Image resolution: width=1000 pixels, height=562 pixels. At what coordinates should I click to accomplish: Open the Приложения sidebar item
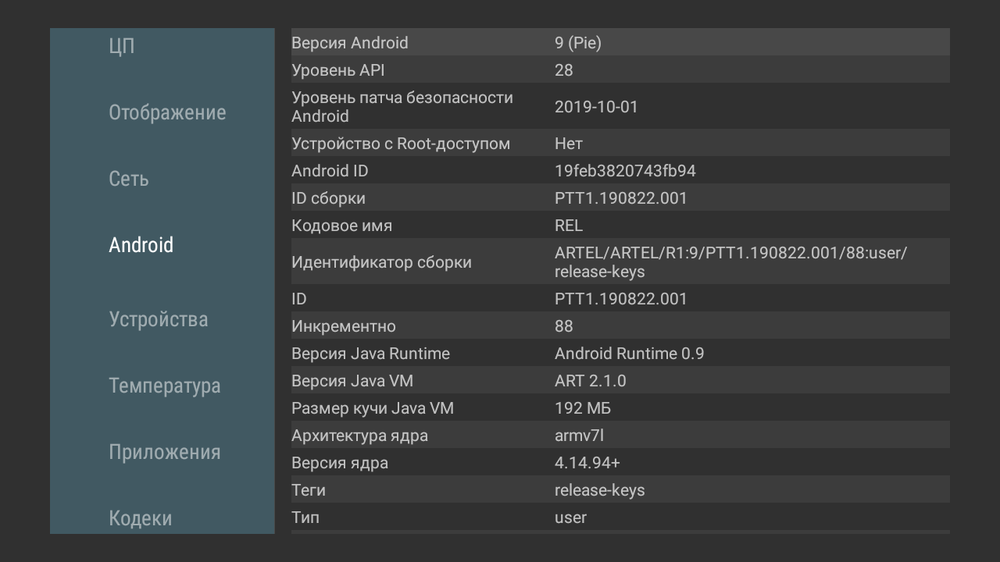164,452
